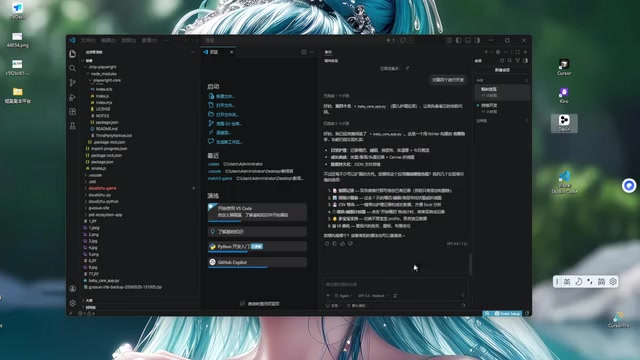Toggle the sessions side panel icon

coord(525,61)
